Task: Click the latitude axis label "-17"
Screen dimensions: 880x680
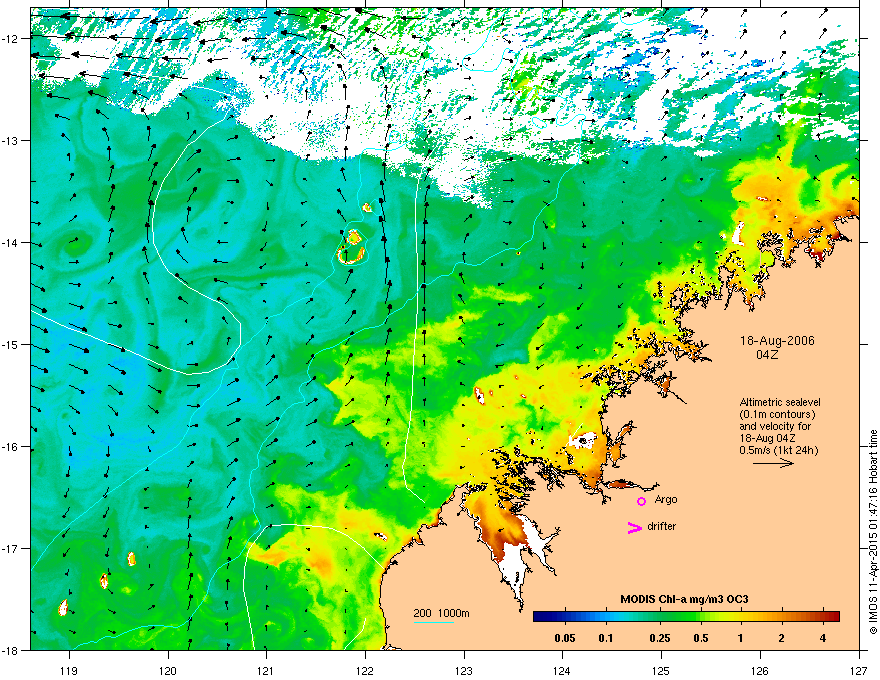Action: click(x=11, y=548)
